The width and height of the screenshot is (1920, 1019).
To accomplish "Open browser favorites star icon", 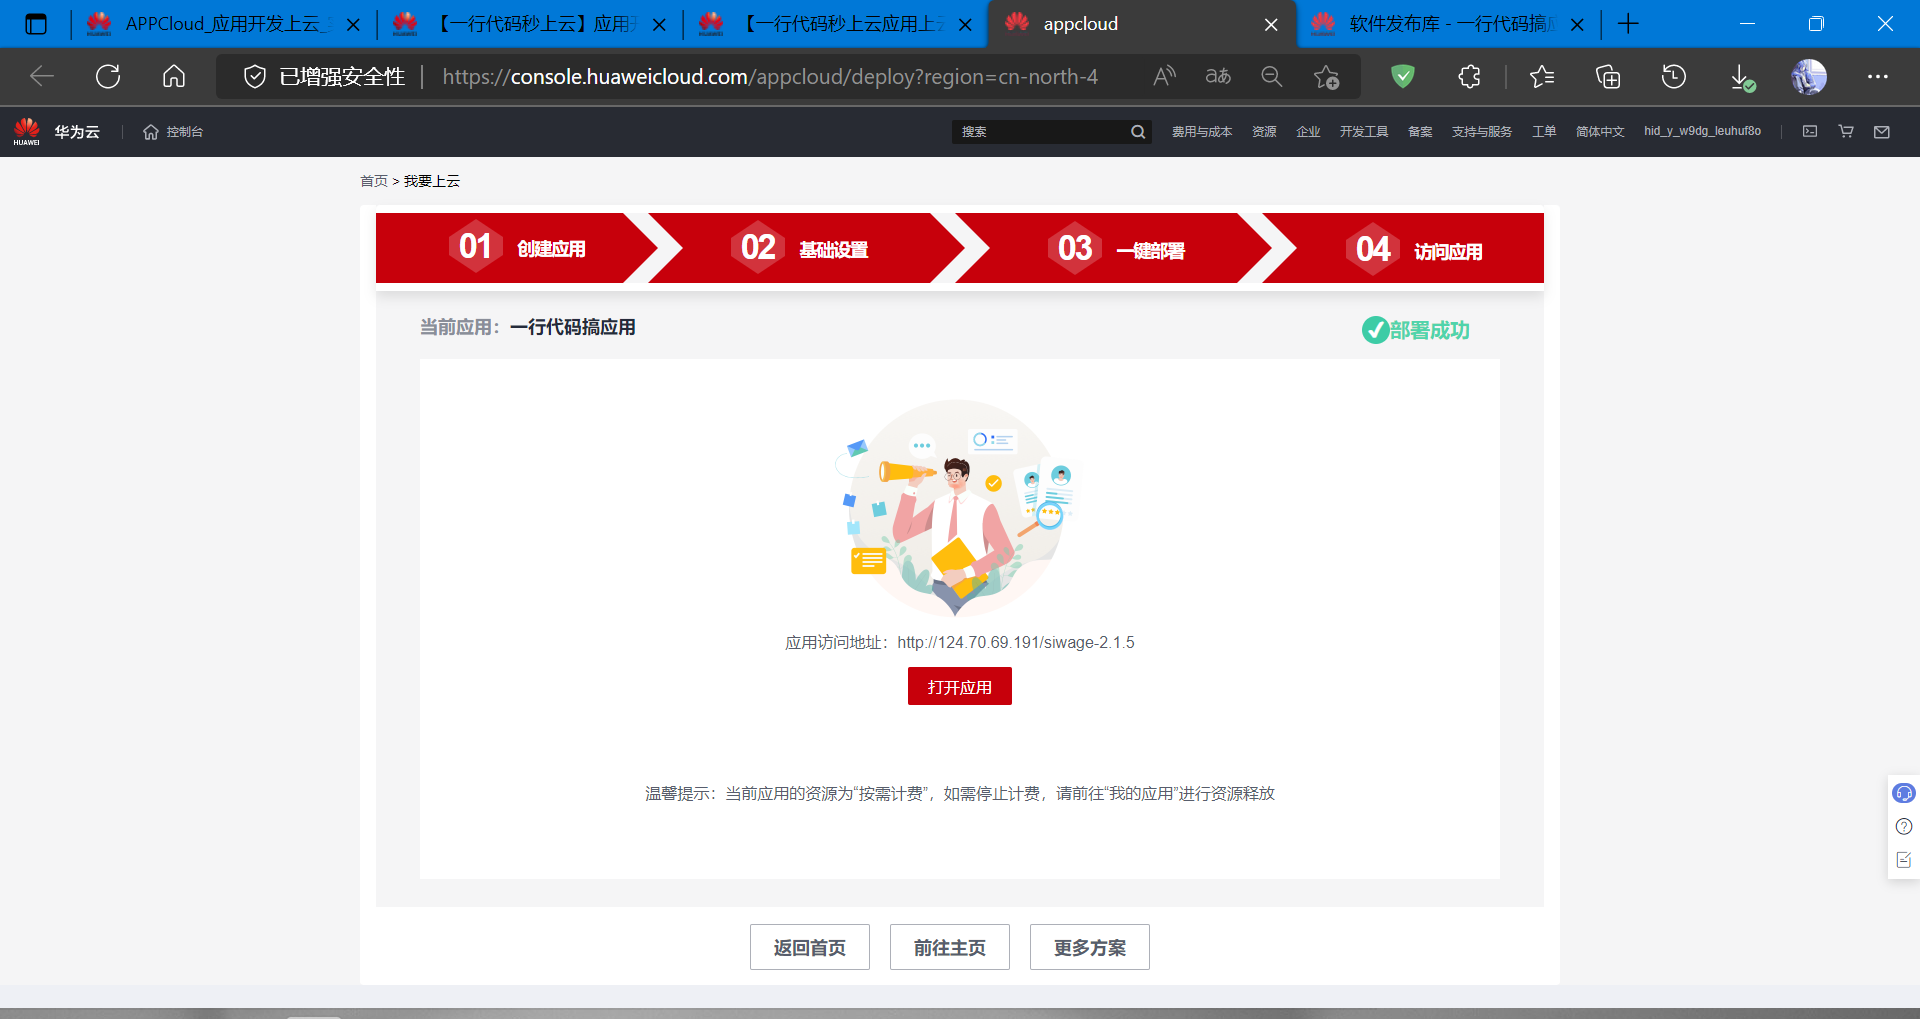I will pyautogui.click(x=1541, y=76).
